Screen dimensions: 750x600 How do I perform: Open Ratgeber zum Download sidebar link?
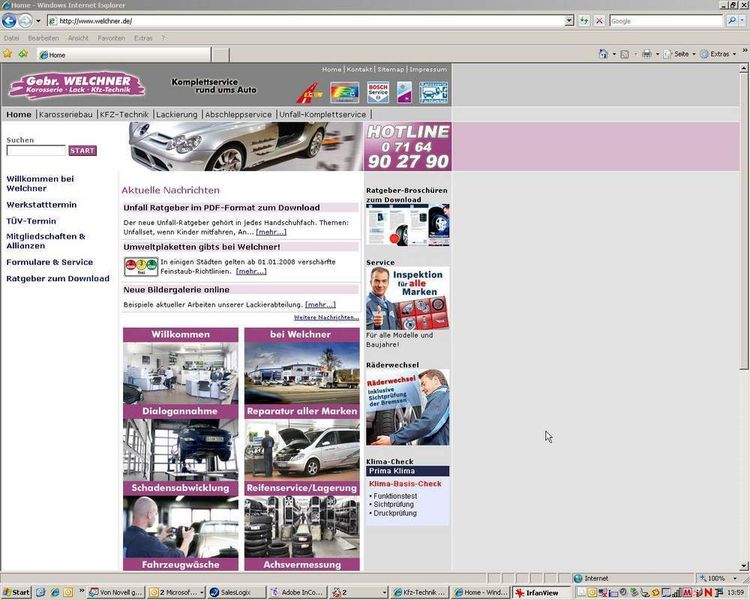pos(58,278)
